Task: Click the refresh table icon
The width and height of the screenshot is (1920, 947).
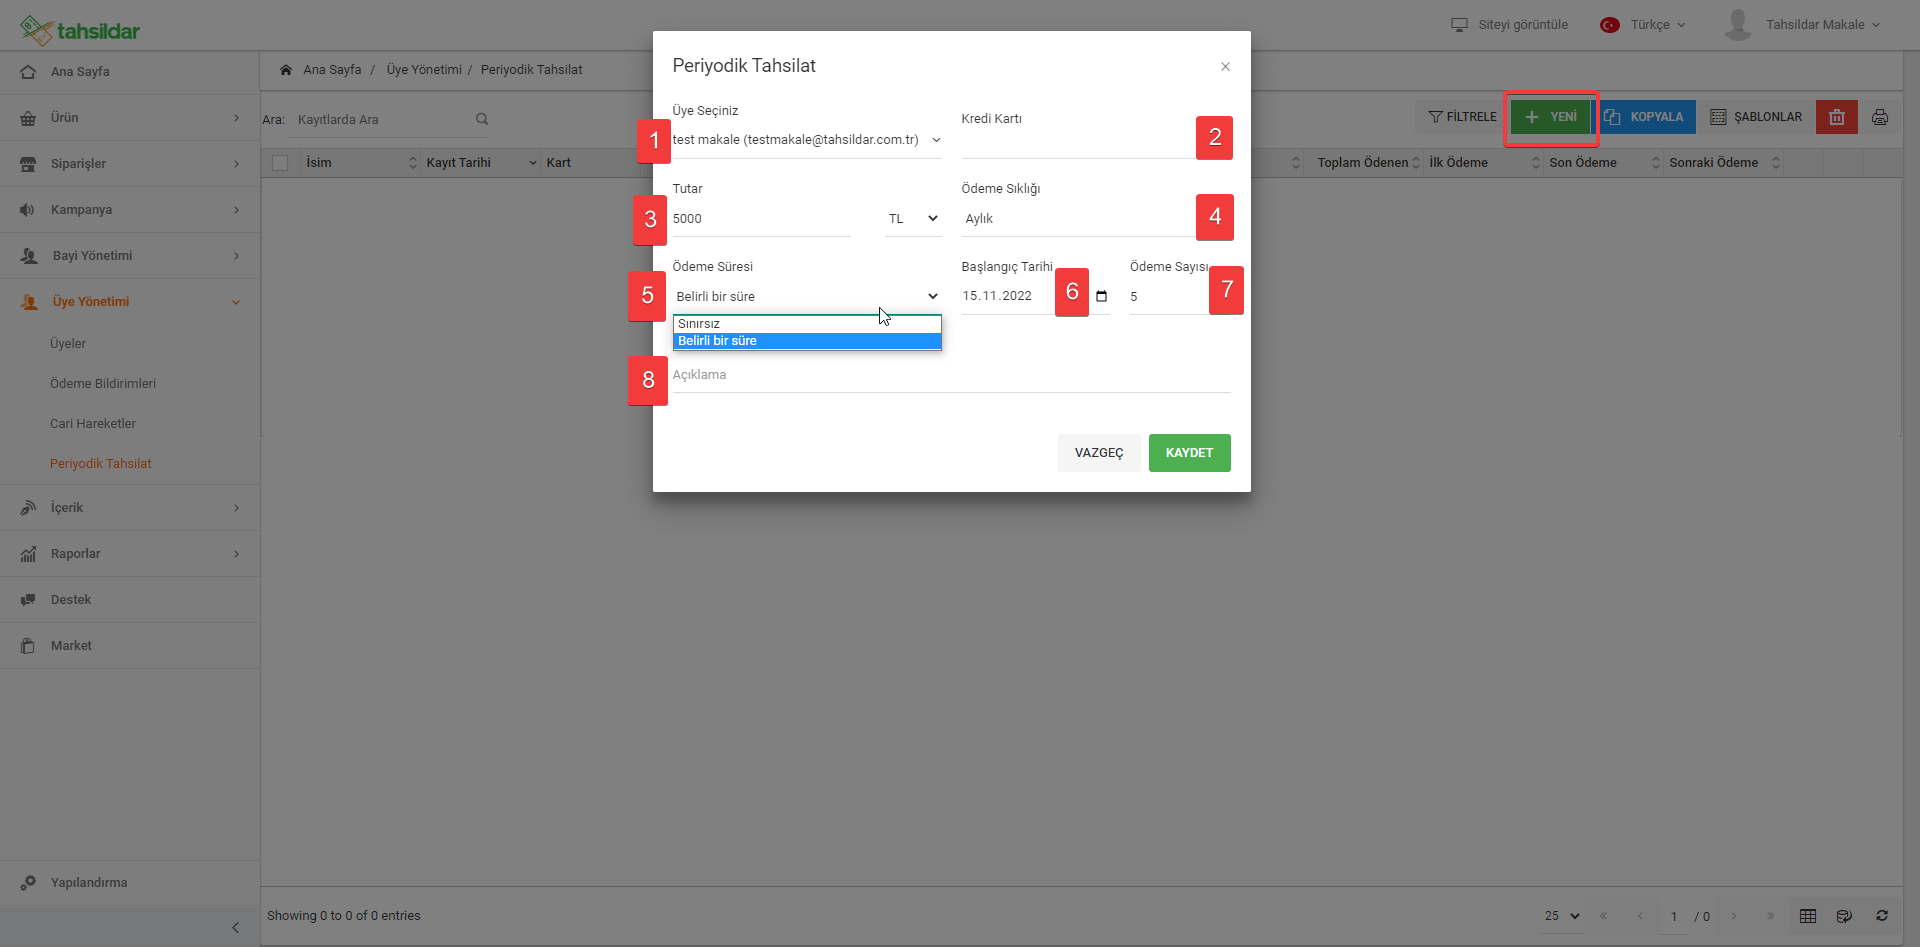Action: click(1882, 916)
